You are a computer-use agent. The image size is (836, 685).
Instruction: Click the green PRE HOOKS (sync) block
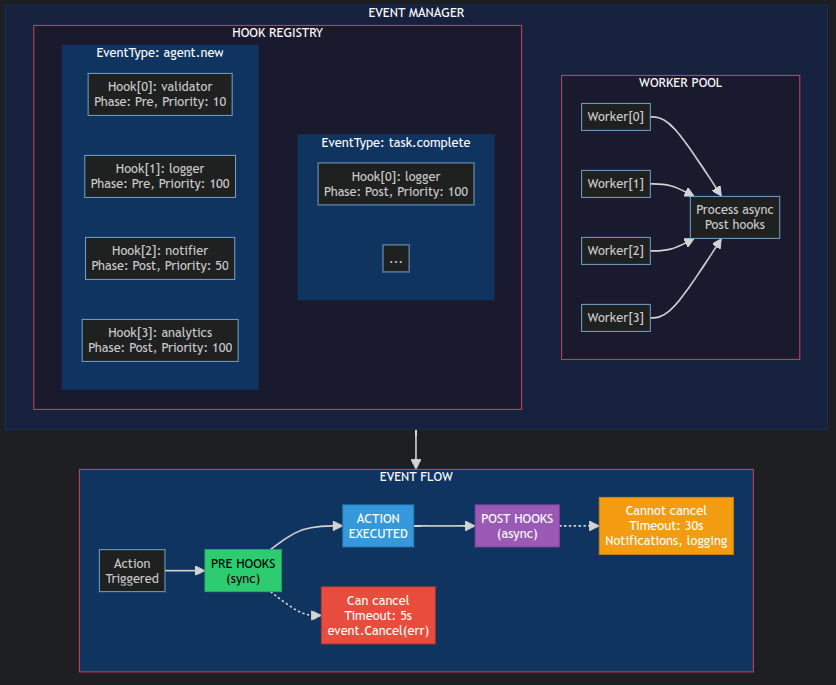point(243,571)
